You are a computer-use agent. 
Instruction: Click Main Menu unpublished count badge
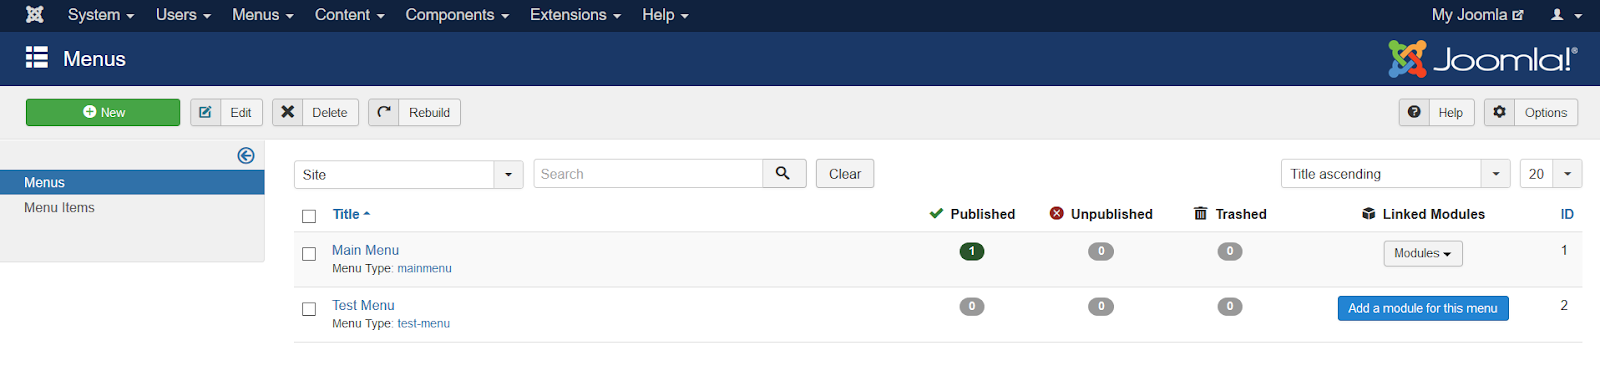[1101, 251]
